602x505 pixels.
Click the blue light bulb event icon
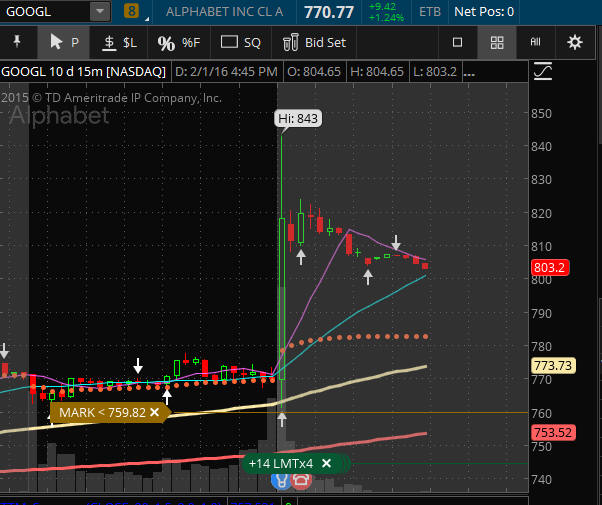coord(281,482)
